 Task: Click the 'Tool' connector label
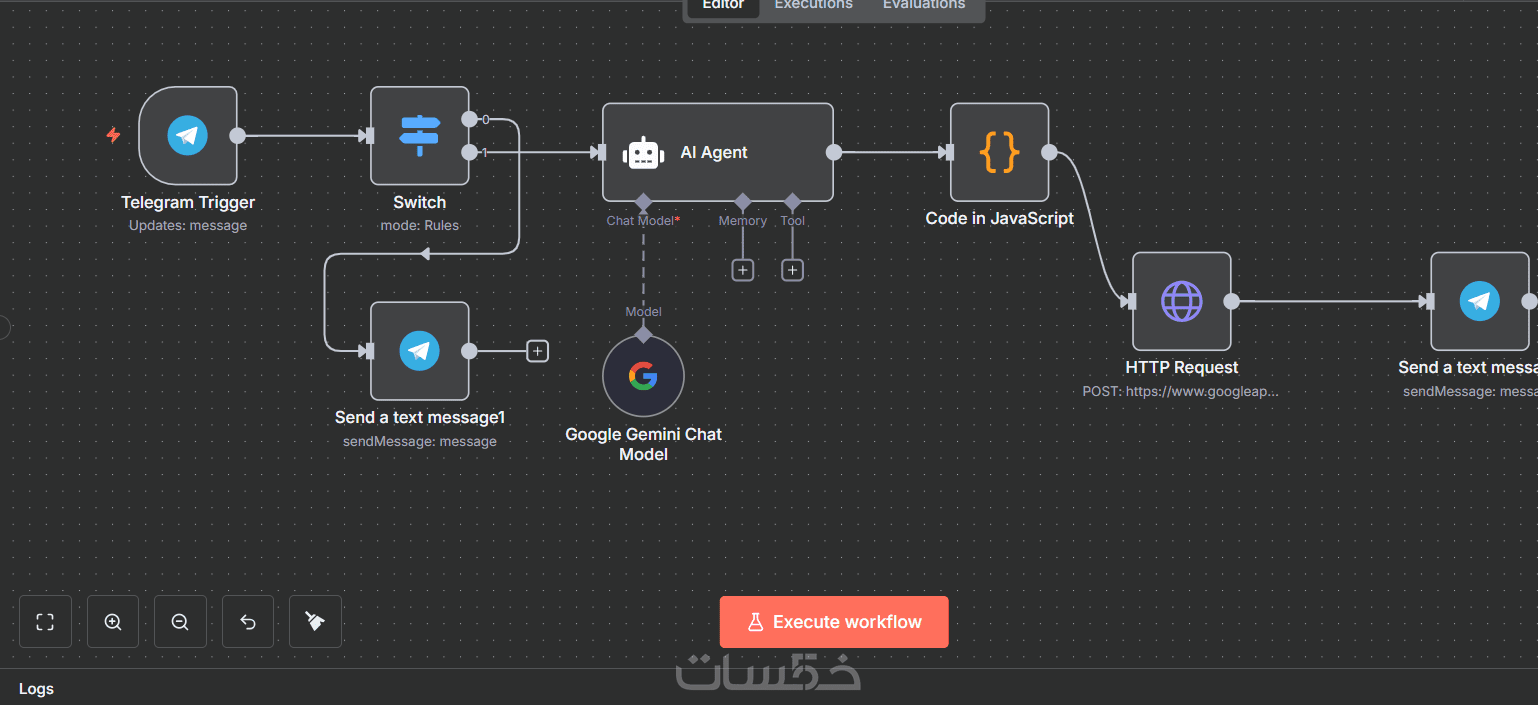(793, 221)
